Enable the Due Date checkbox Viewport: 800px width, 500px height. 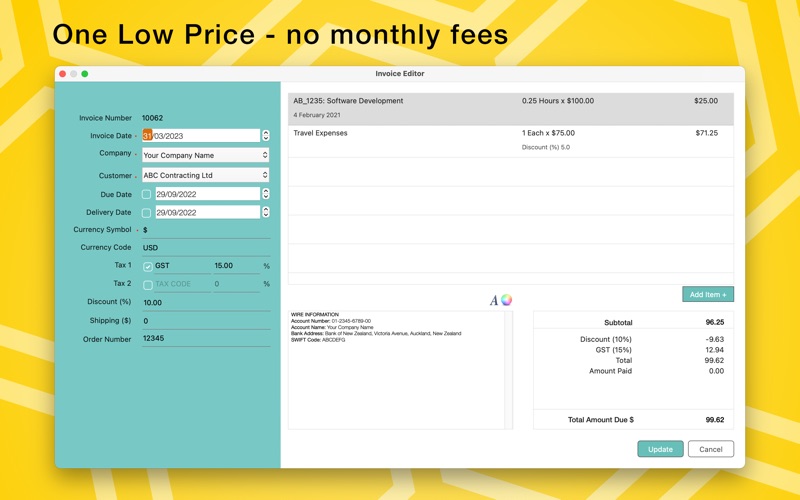(x=146, y=194)
